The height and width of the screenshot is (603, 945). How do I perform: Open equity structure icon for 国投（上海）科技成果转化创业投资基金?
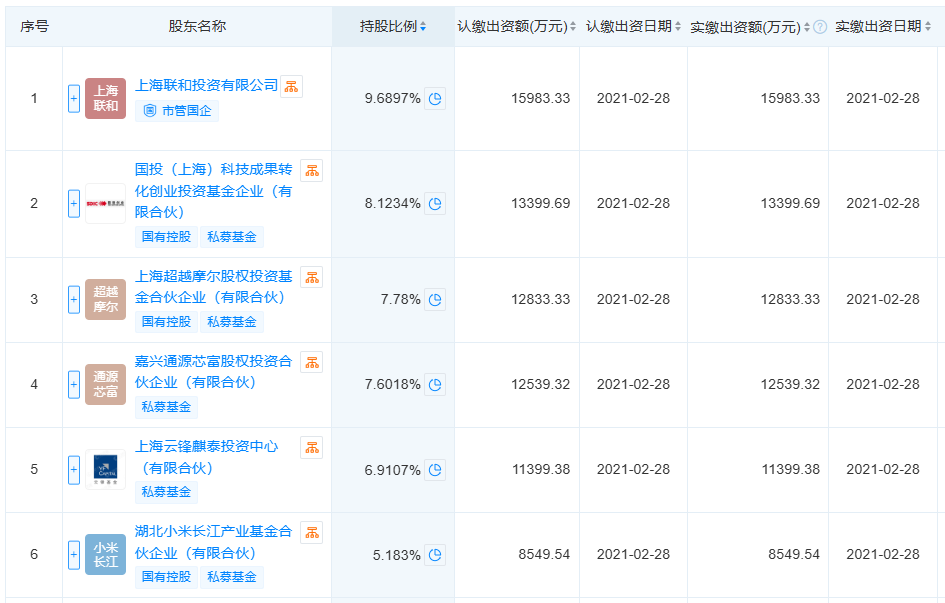click(312, 170)
